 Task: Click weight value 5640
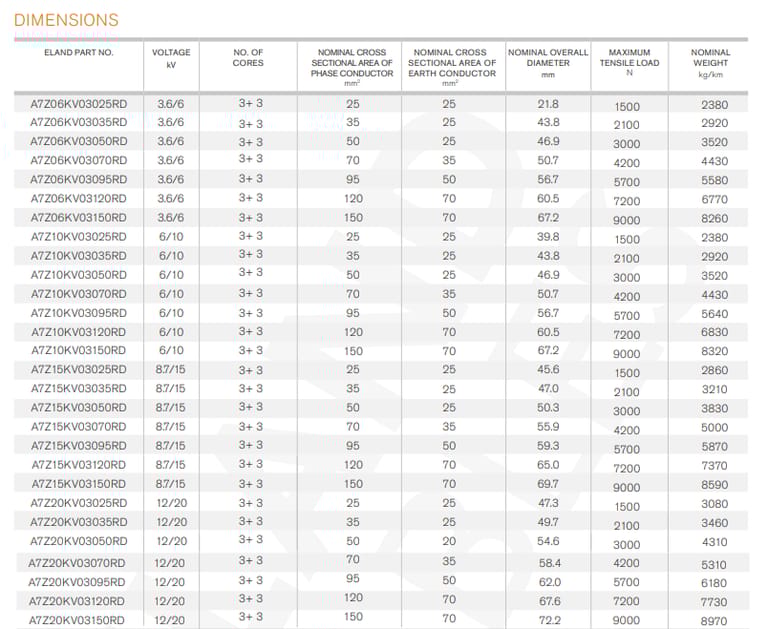point(715,314)
